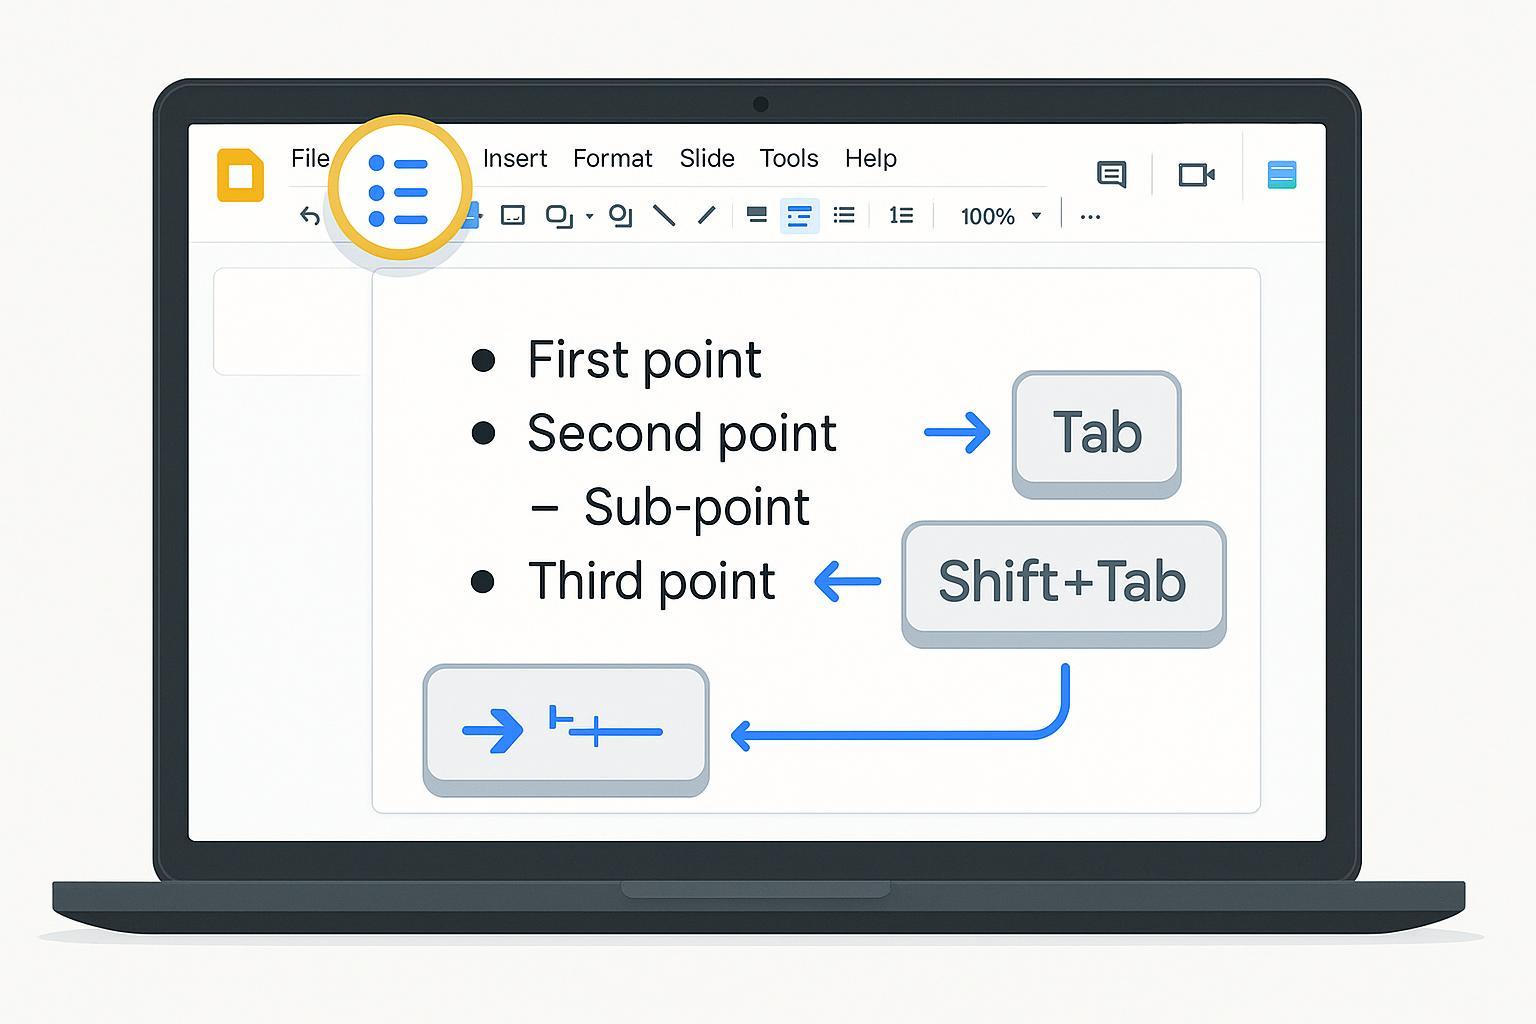Screen dimensions: 1536x1024
Task: Toggle the active indented list button
Action: pyautogui.click(x=799, y=216)
